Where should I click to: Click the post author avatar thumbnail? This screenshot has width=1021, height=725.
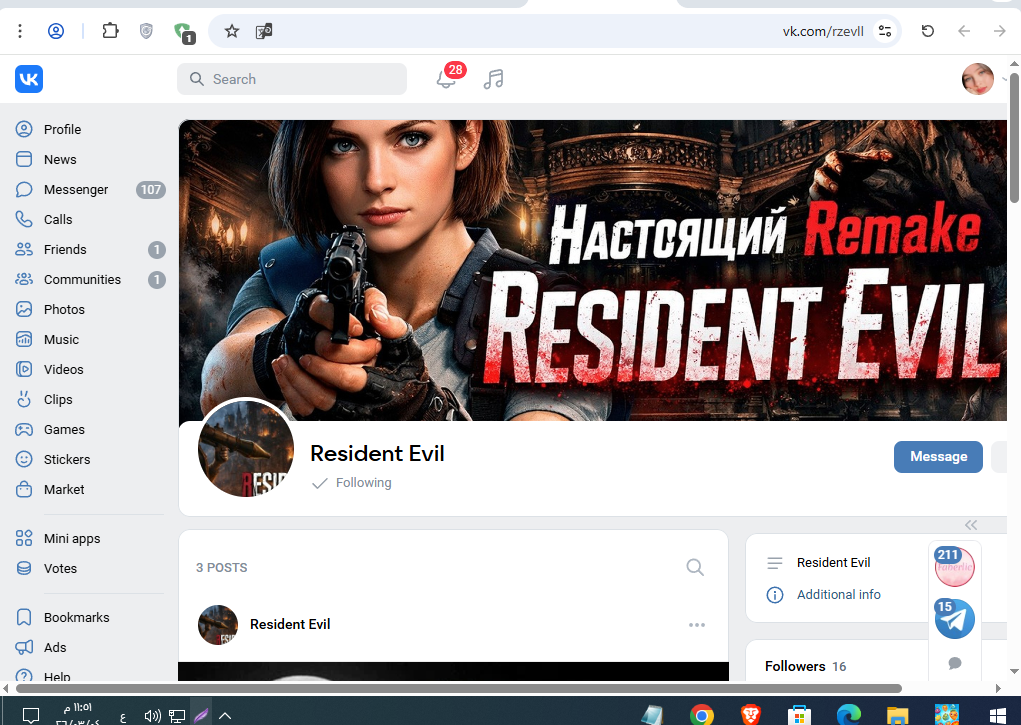(x=218, y=625)
